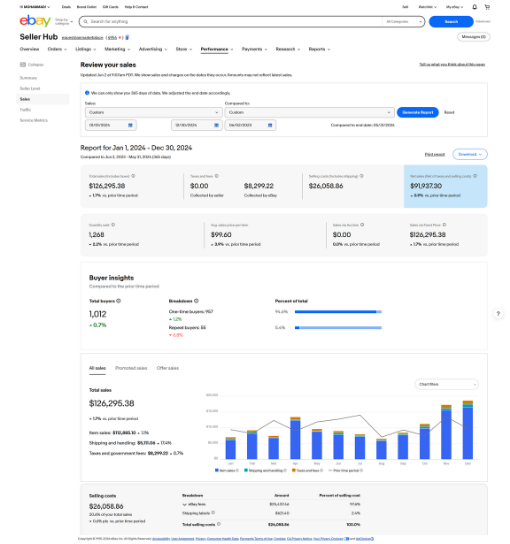Click the eBay logo
Viewport: 510px width, 544px height.
click(35, 21)
